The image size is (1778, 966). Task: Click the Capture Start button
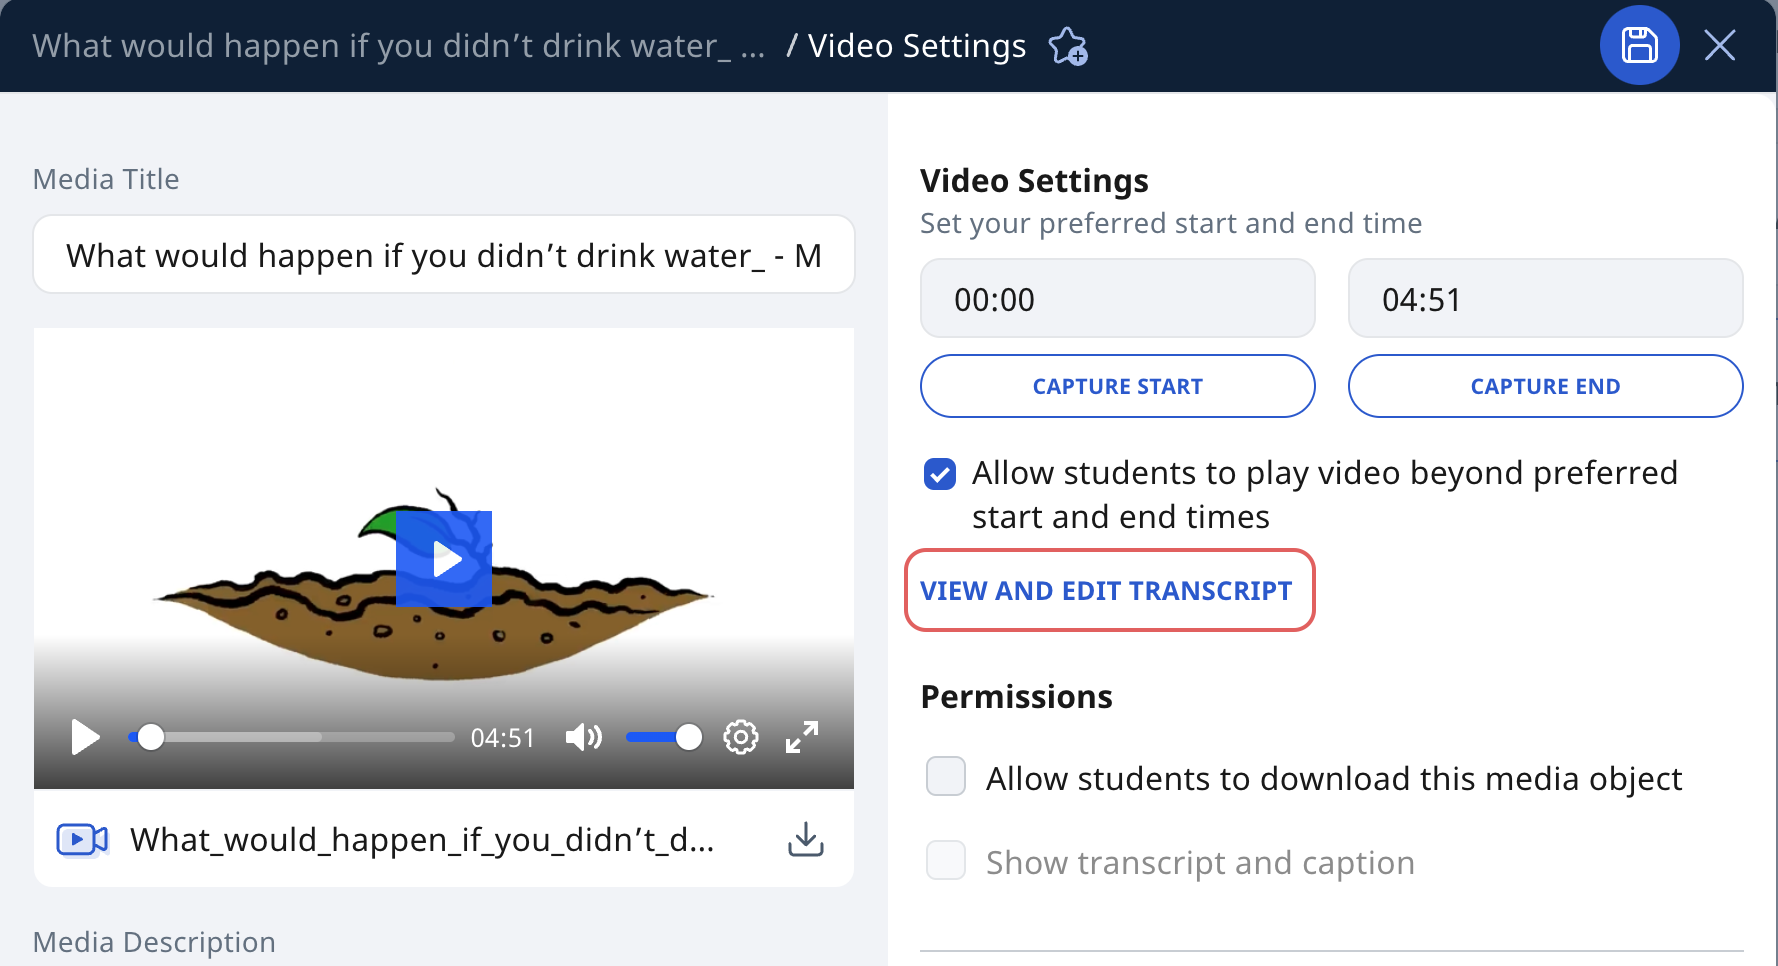[x=1118, y=386]
